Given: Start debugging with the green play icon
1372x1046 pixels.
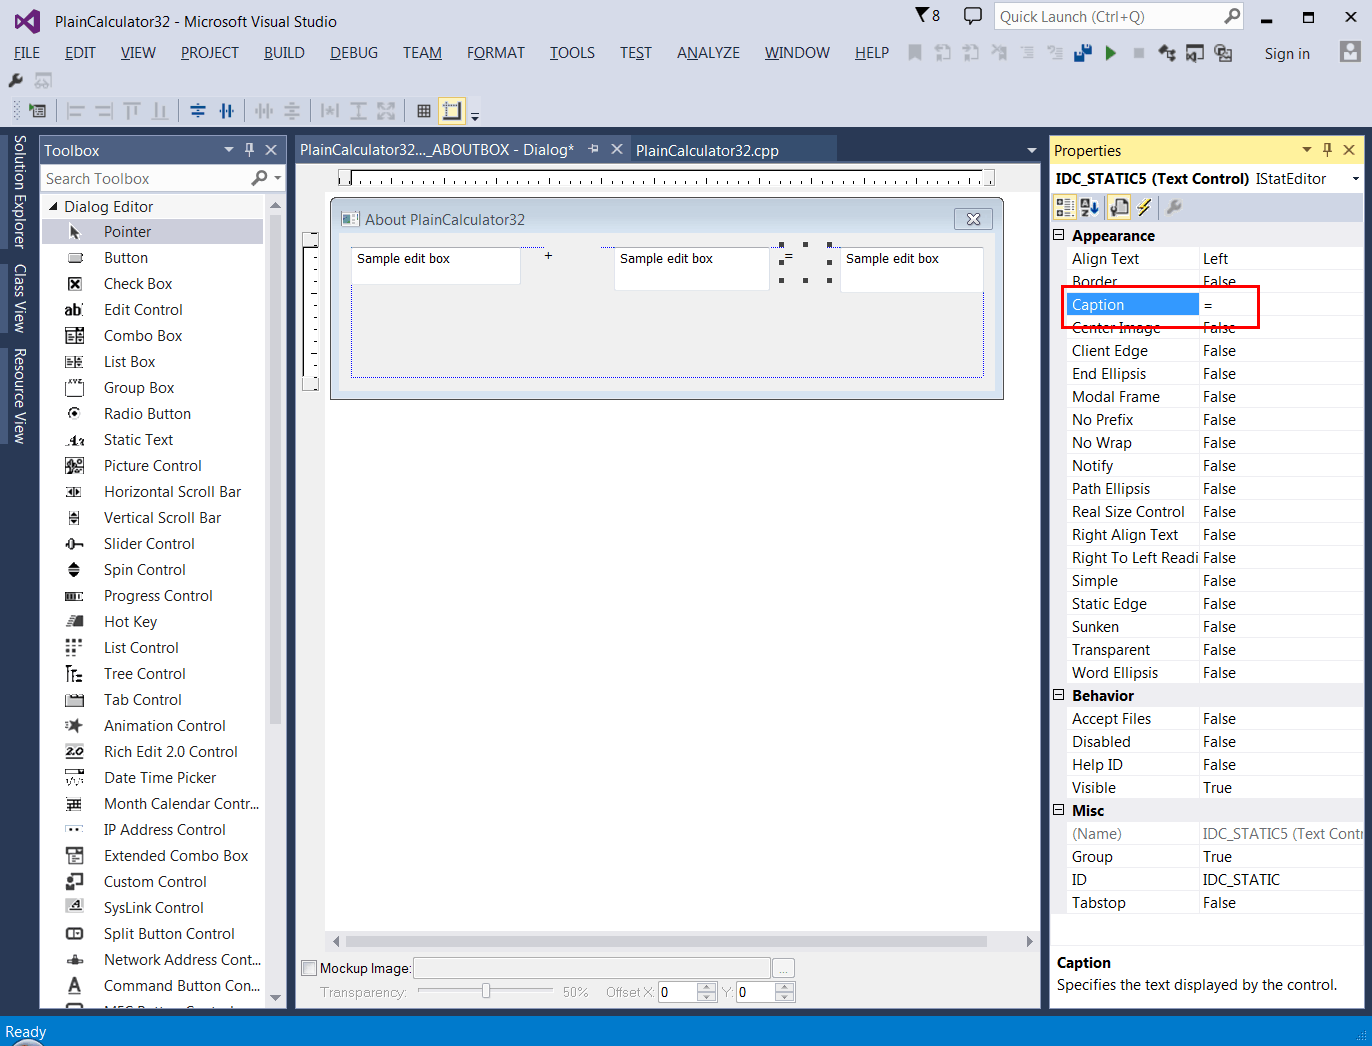Looking at the screenshot, I should 1110,53.
